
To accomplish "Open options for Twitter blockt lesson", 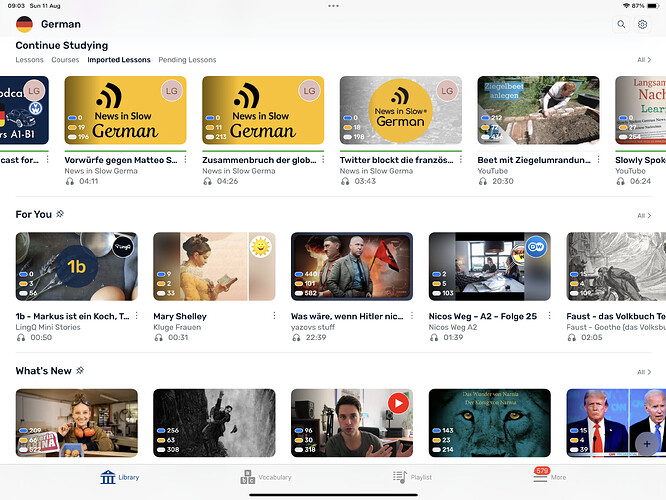I will click(461, 159).
